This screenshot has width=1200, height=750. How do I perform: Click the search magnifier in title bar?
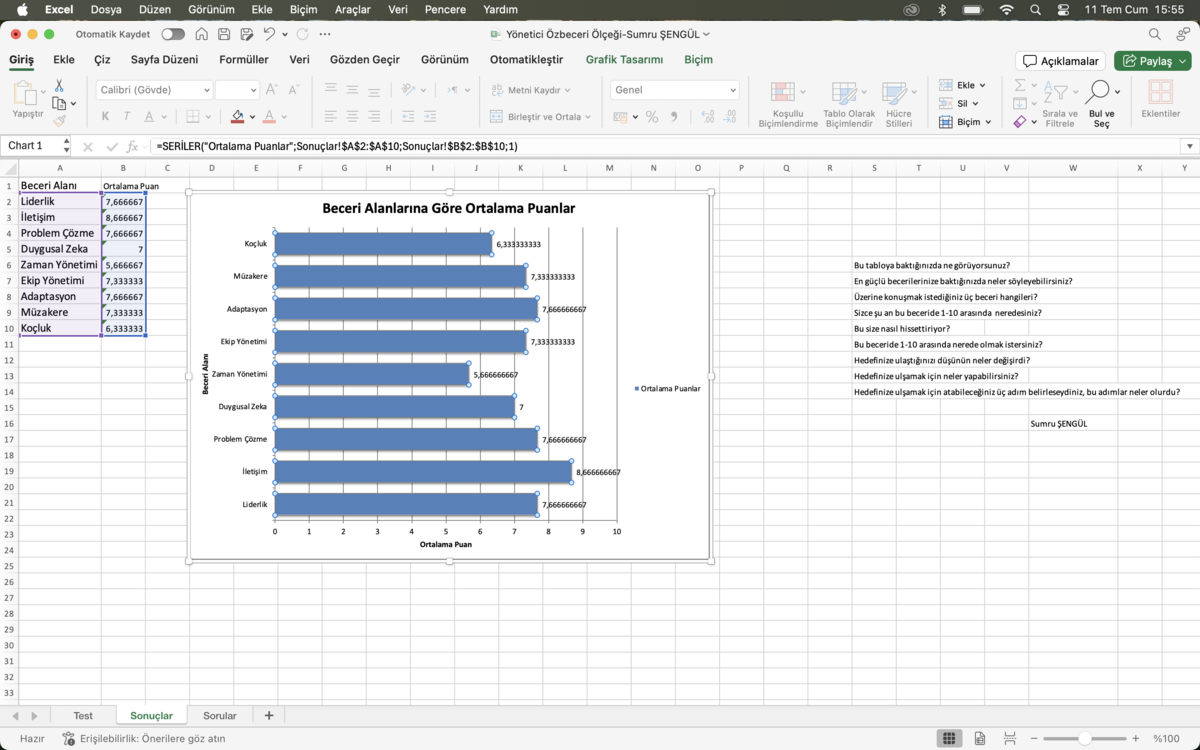pyautogui.click(x=1155, y=34)
